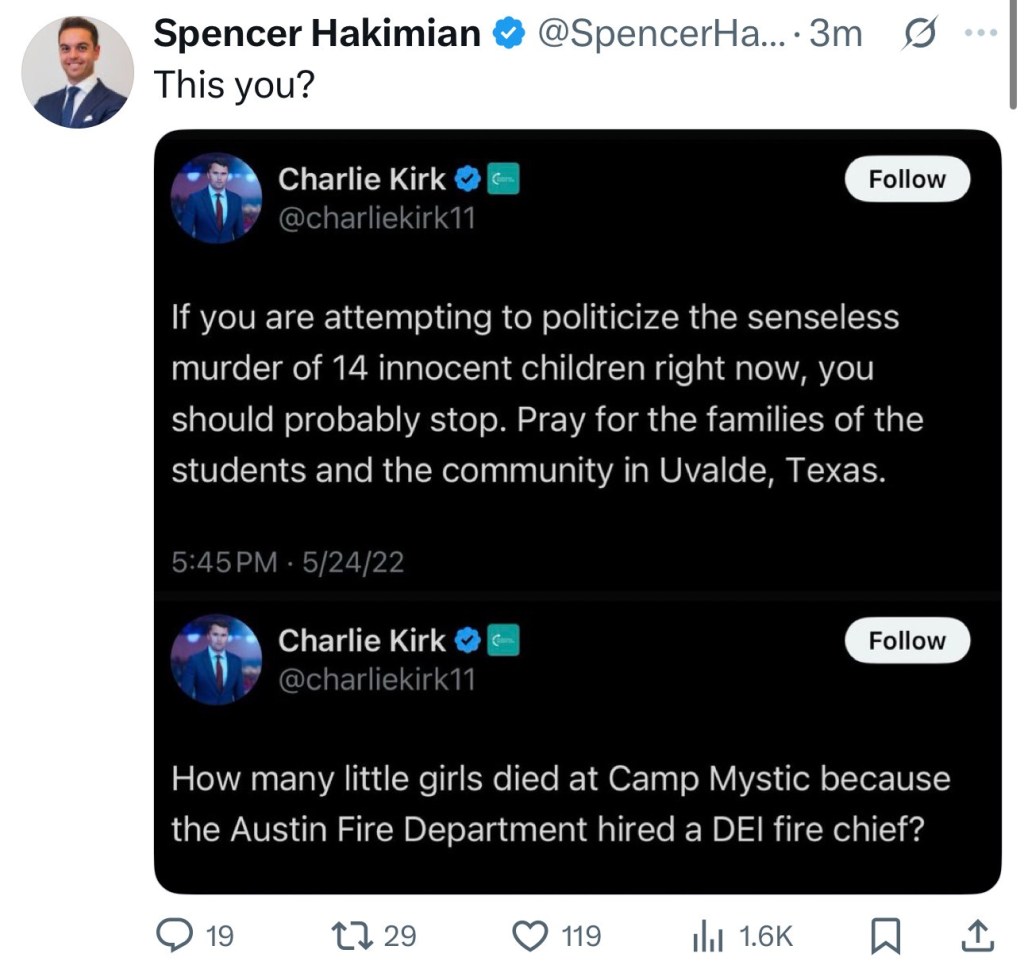Click the share upload icon
The image size is (1024, 969).
977,935
